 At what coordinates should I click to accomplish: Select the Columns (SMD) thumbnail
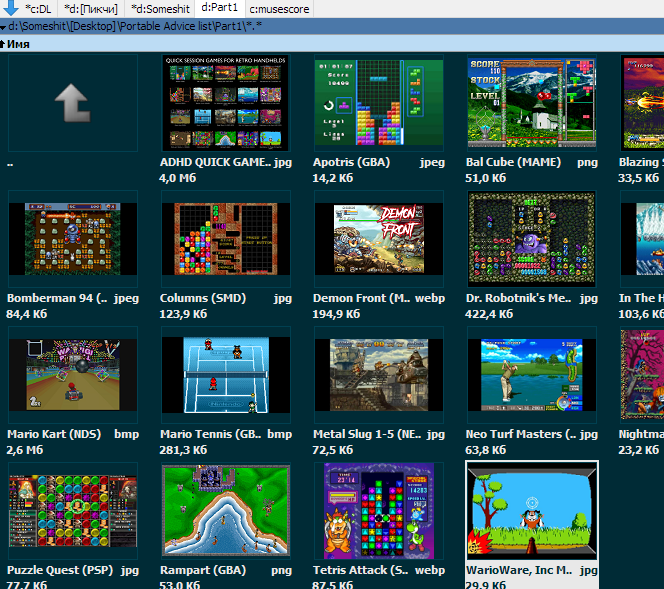coord(226,239)
